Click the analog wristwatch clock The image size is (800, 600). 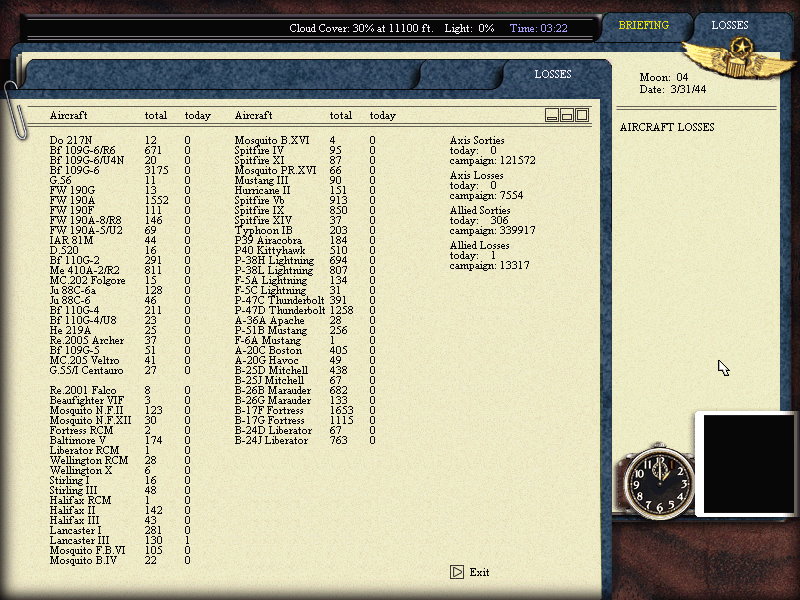659,482
